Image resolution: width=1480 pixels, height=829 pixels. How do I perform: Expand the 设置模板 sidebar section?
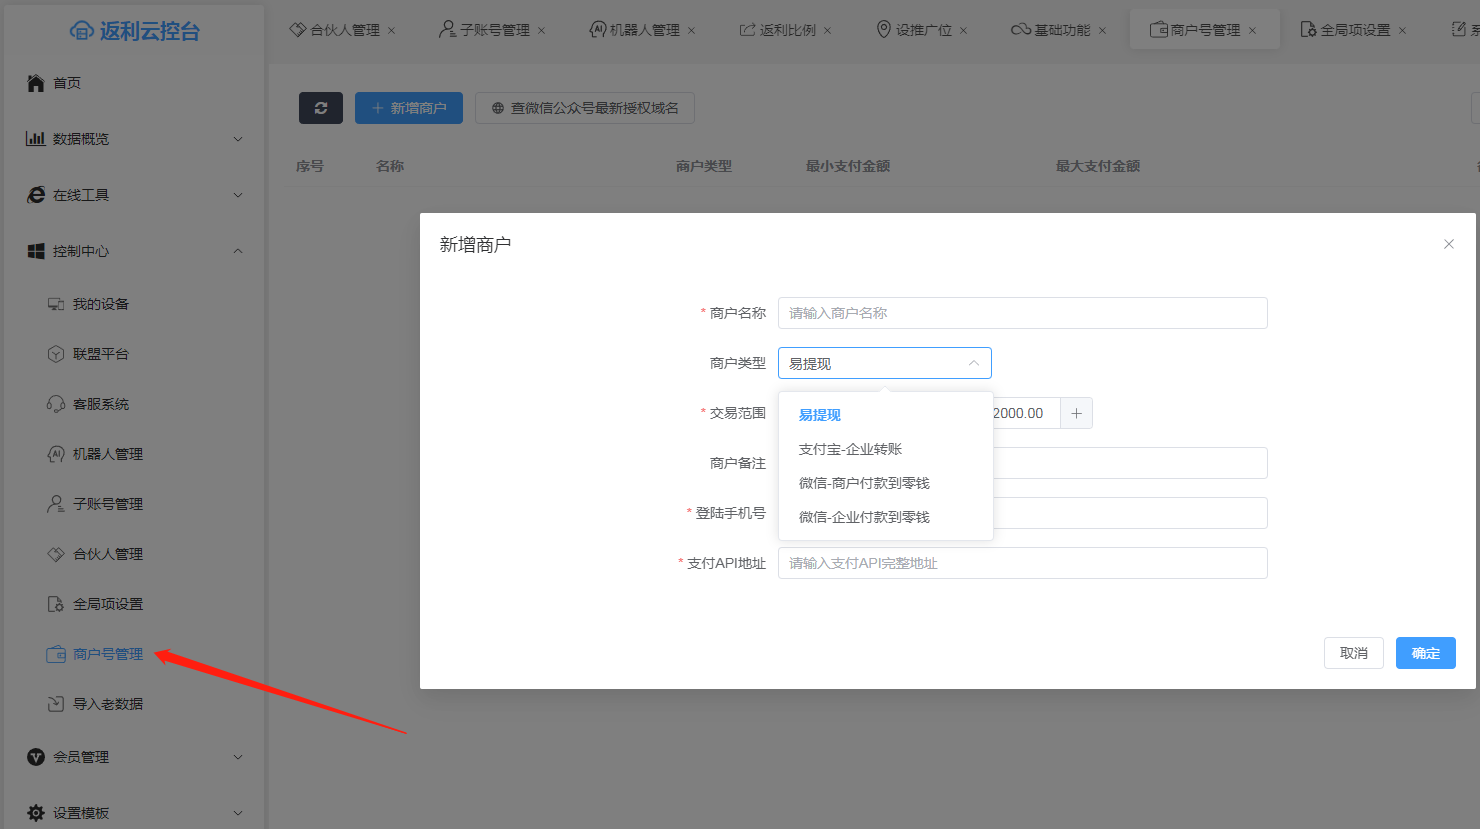(x=238, y=813)
